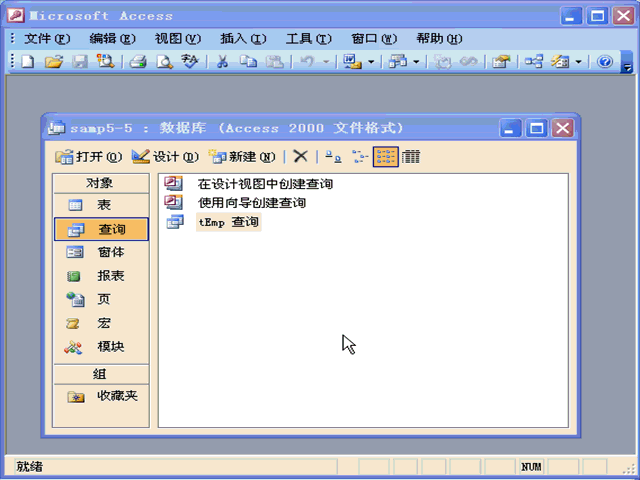Select 窗体 in the objects pane

[x=101, y=252]
